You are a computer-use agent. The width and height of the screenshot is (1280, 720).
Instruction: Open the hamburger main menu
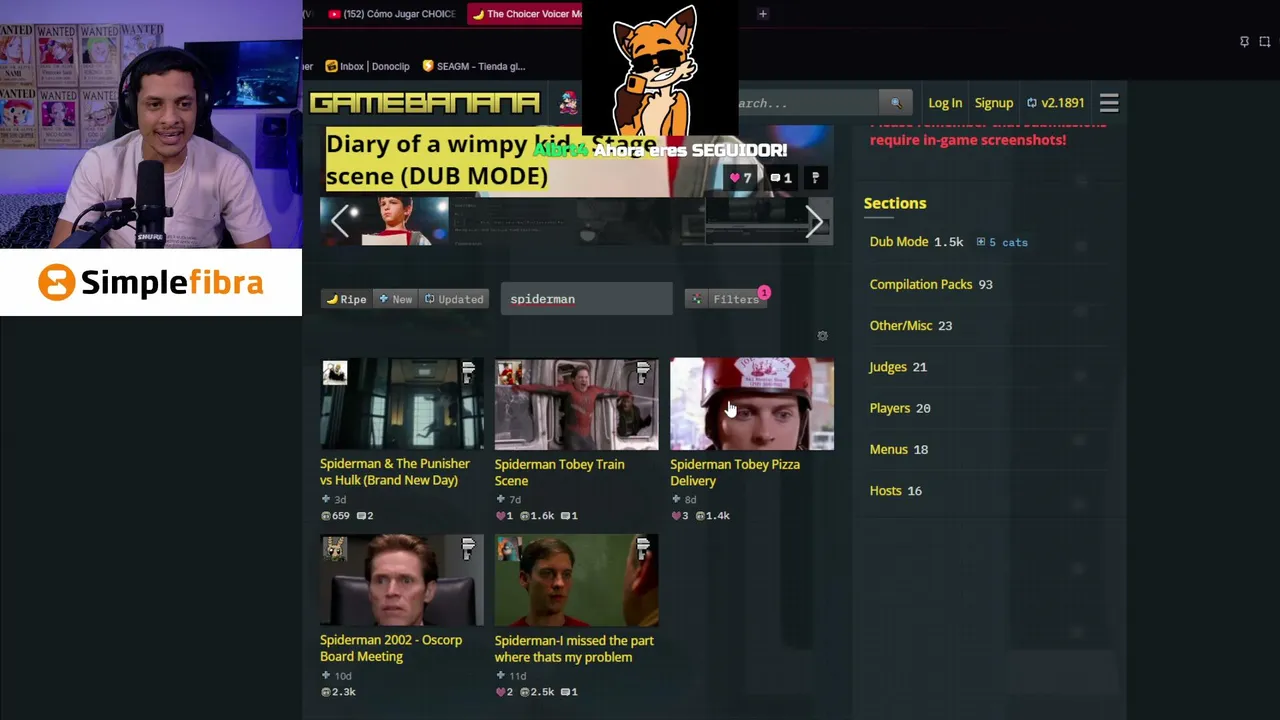click(1109, 103)
